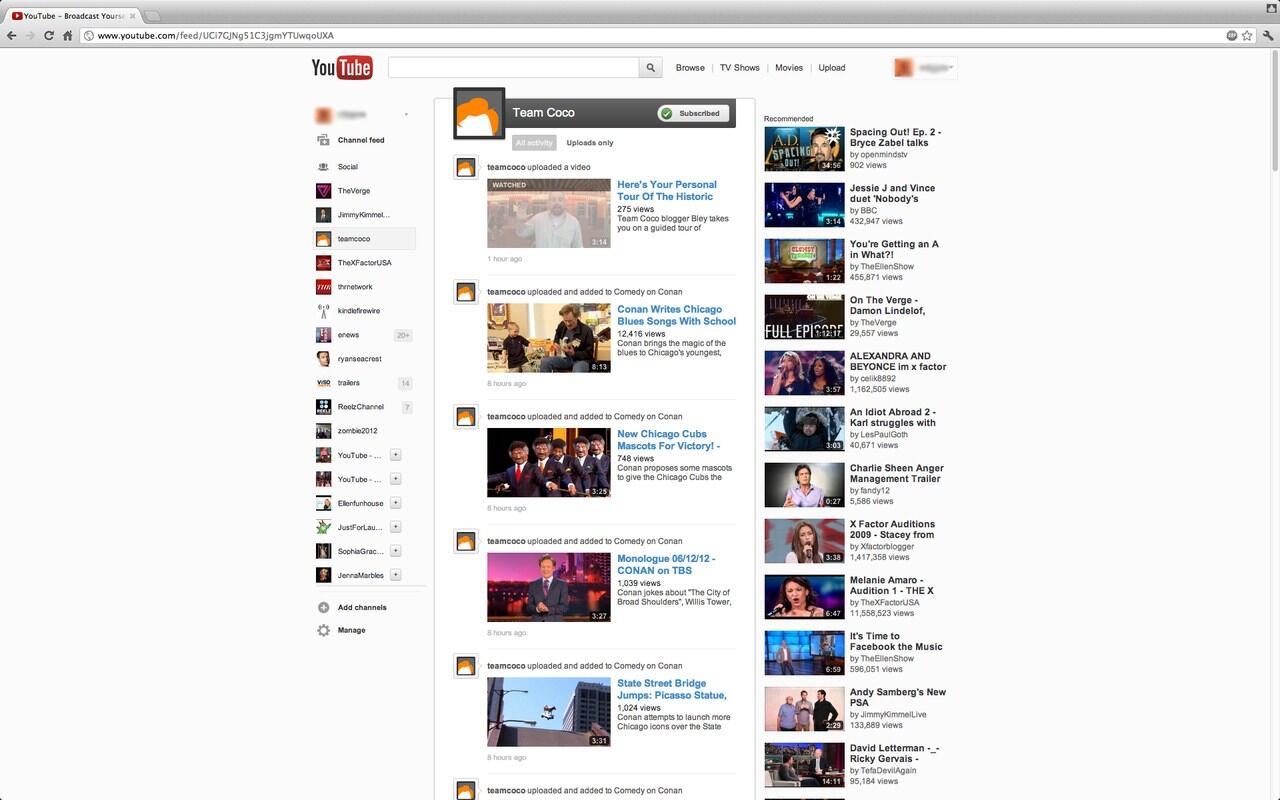Click the Add channels plus icon
1280x800 pixels.
click(323, 608)
